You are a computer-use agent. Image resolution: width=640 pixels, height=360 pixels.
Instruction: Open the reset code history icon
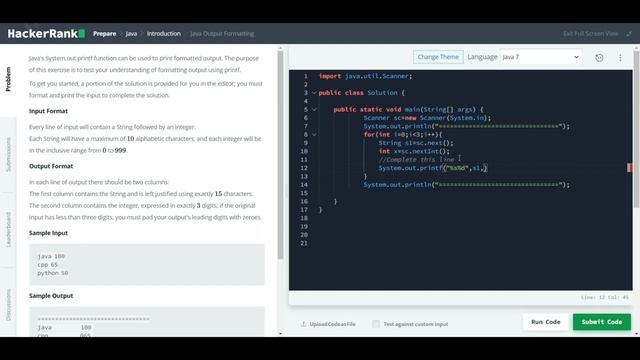[599, 58]
